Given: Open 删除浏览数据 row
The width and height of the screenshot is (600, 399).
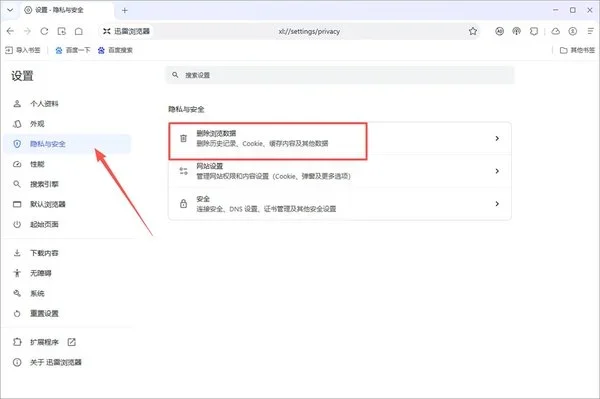Looking at the screenshot, I should point(340,138).
